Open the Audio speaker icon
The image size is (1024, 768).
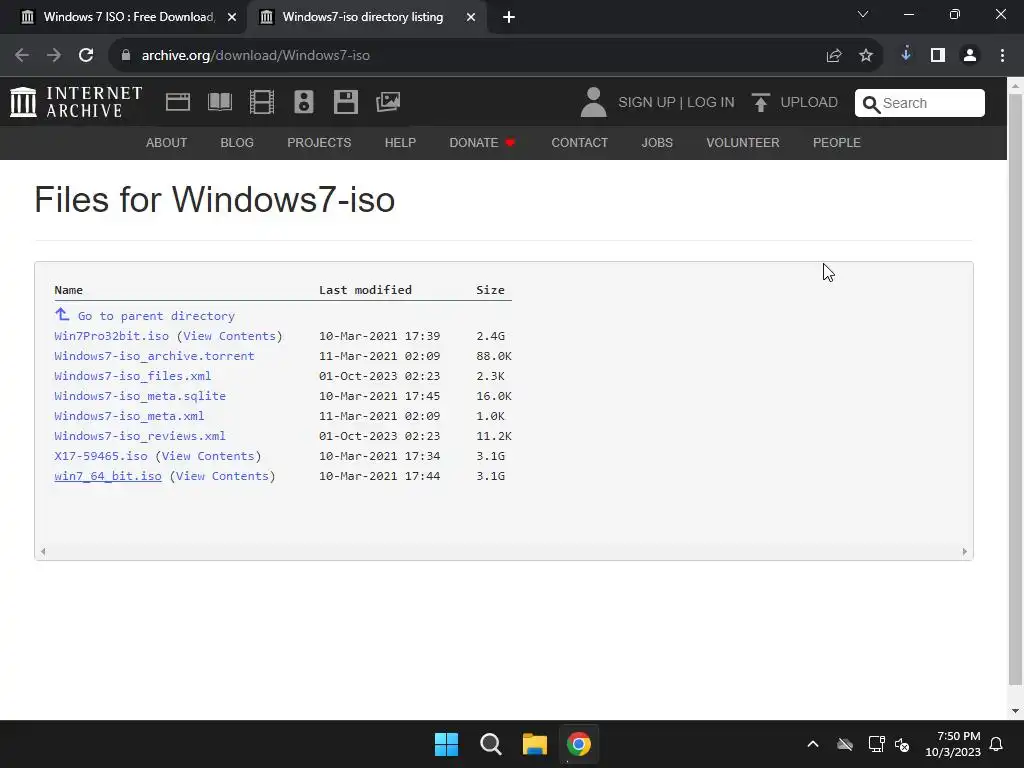[x=304, y=102]
